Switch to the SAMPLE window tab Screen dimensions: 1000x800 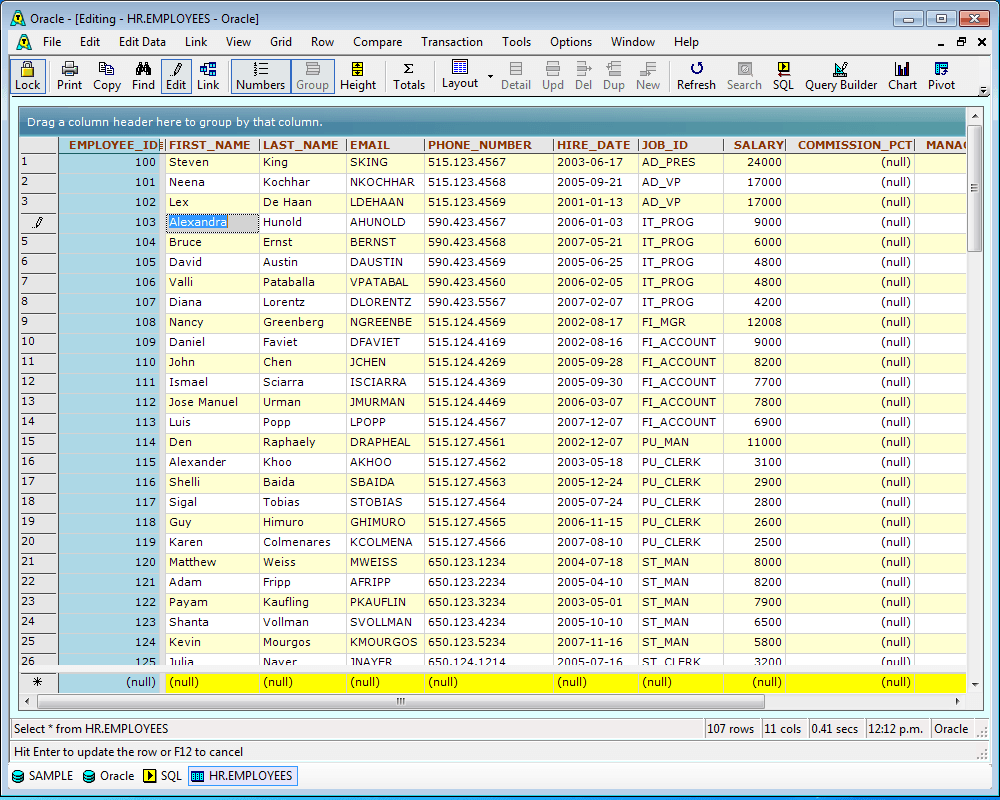(43, 776)
